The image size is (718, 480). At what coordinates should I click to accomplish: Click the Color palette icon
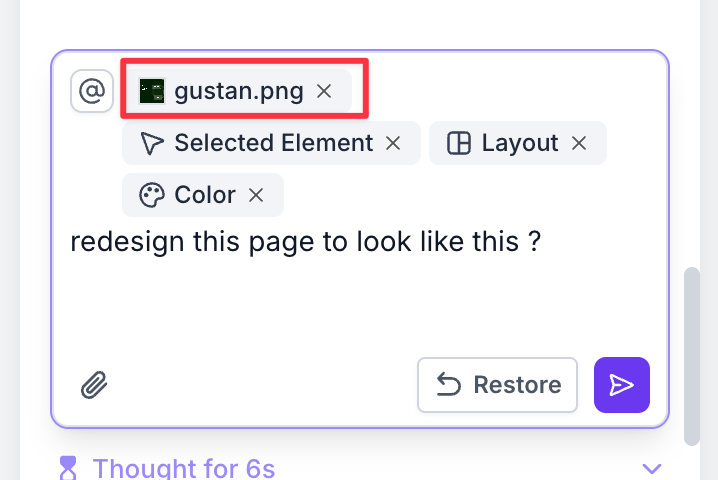coord(152,195)
